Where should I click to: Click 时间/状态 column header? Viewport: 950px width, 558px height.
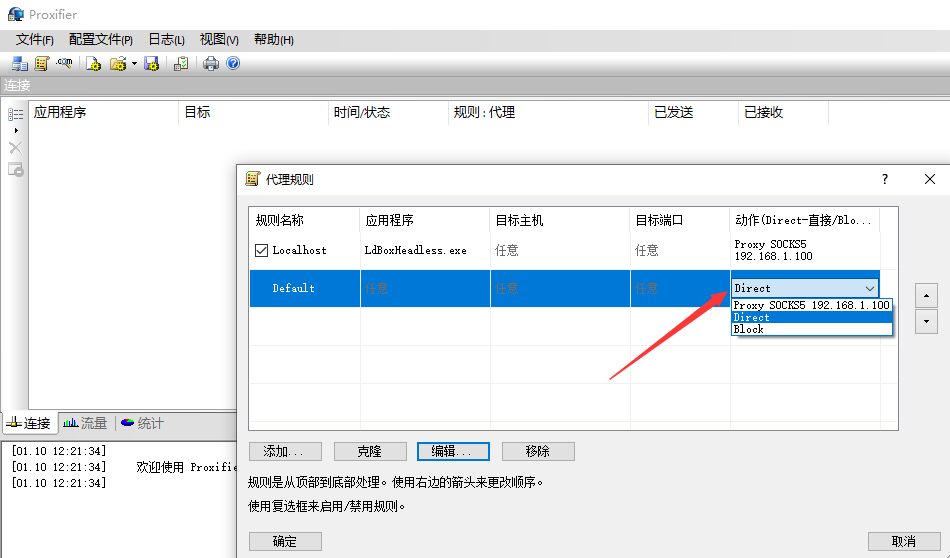[x=388, y=113]
